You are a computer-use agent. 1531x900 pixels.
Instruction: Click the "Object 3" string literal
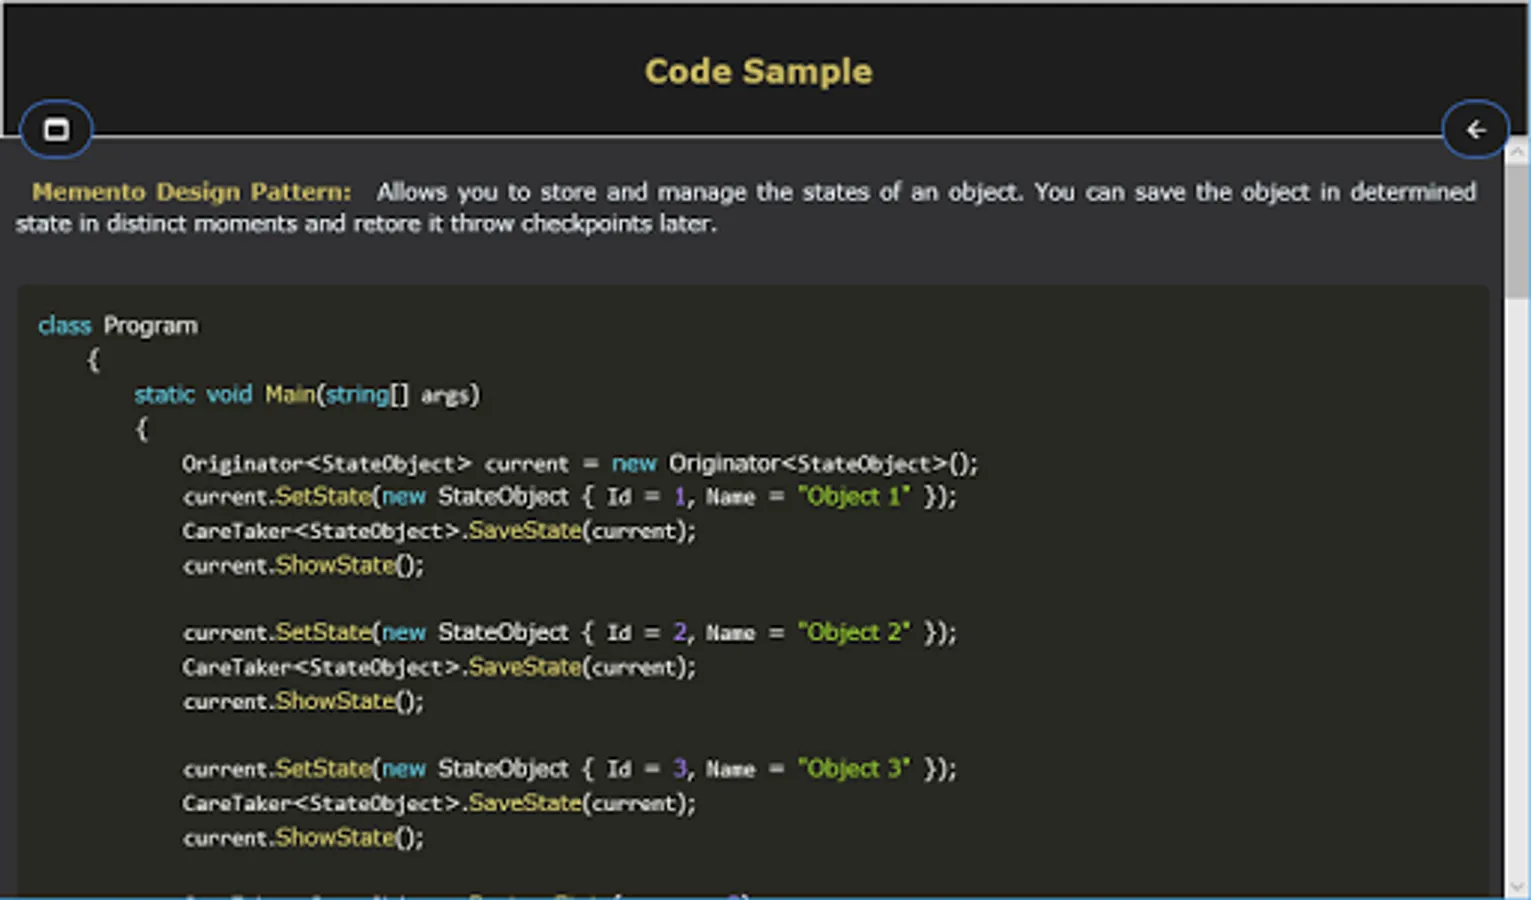coord(854,769)
